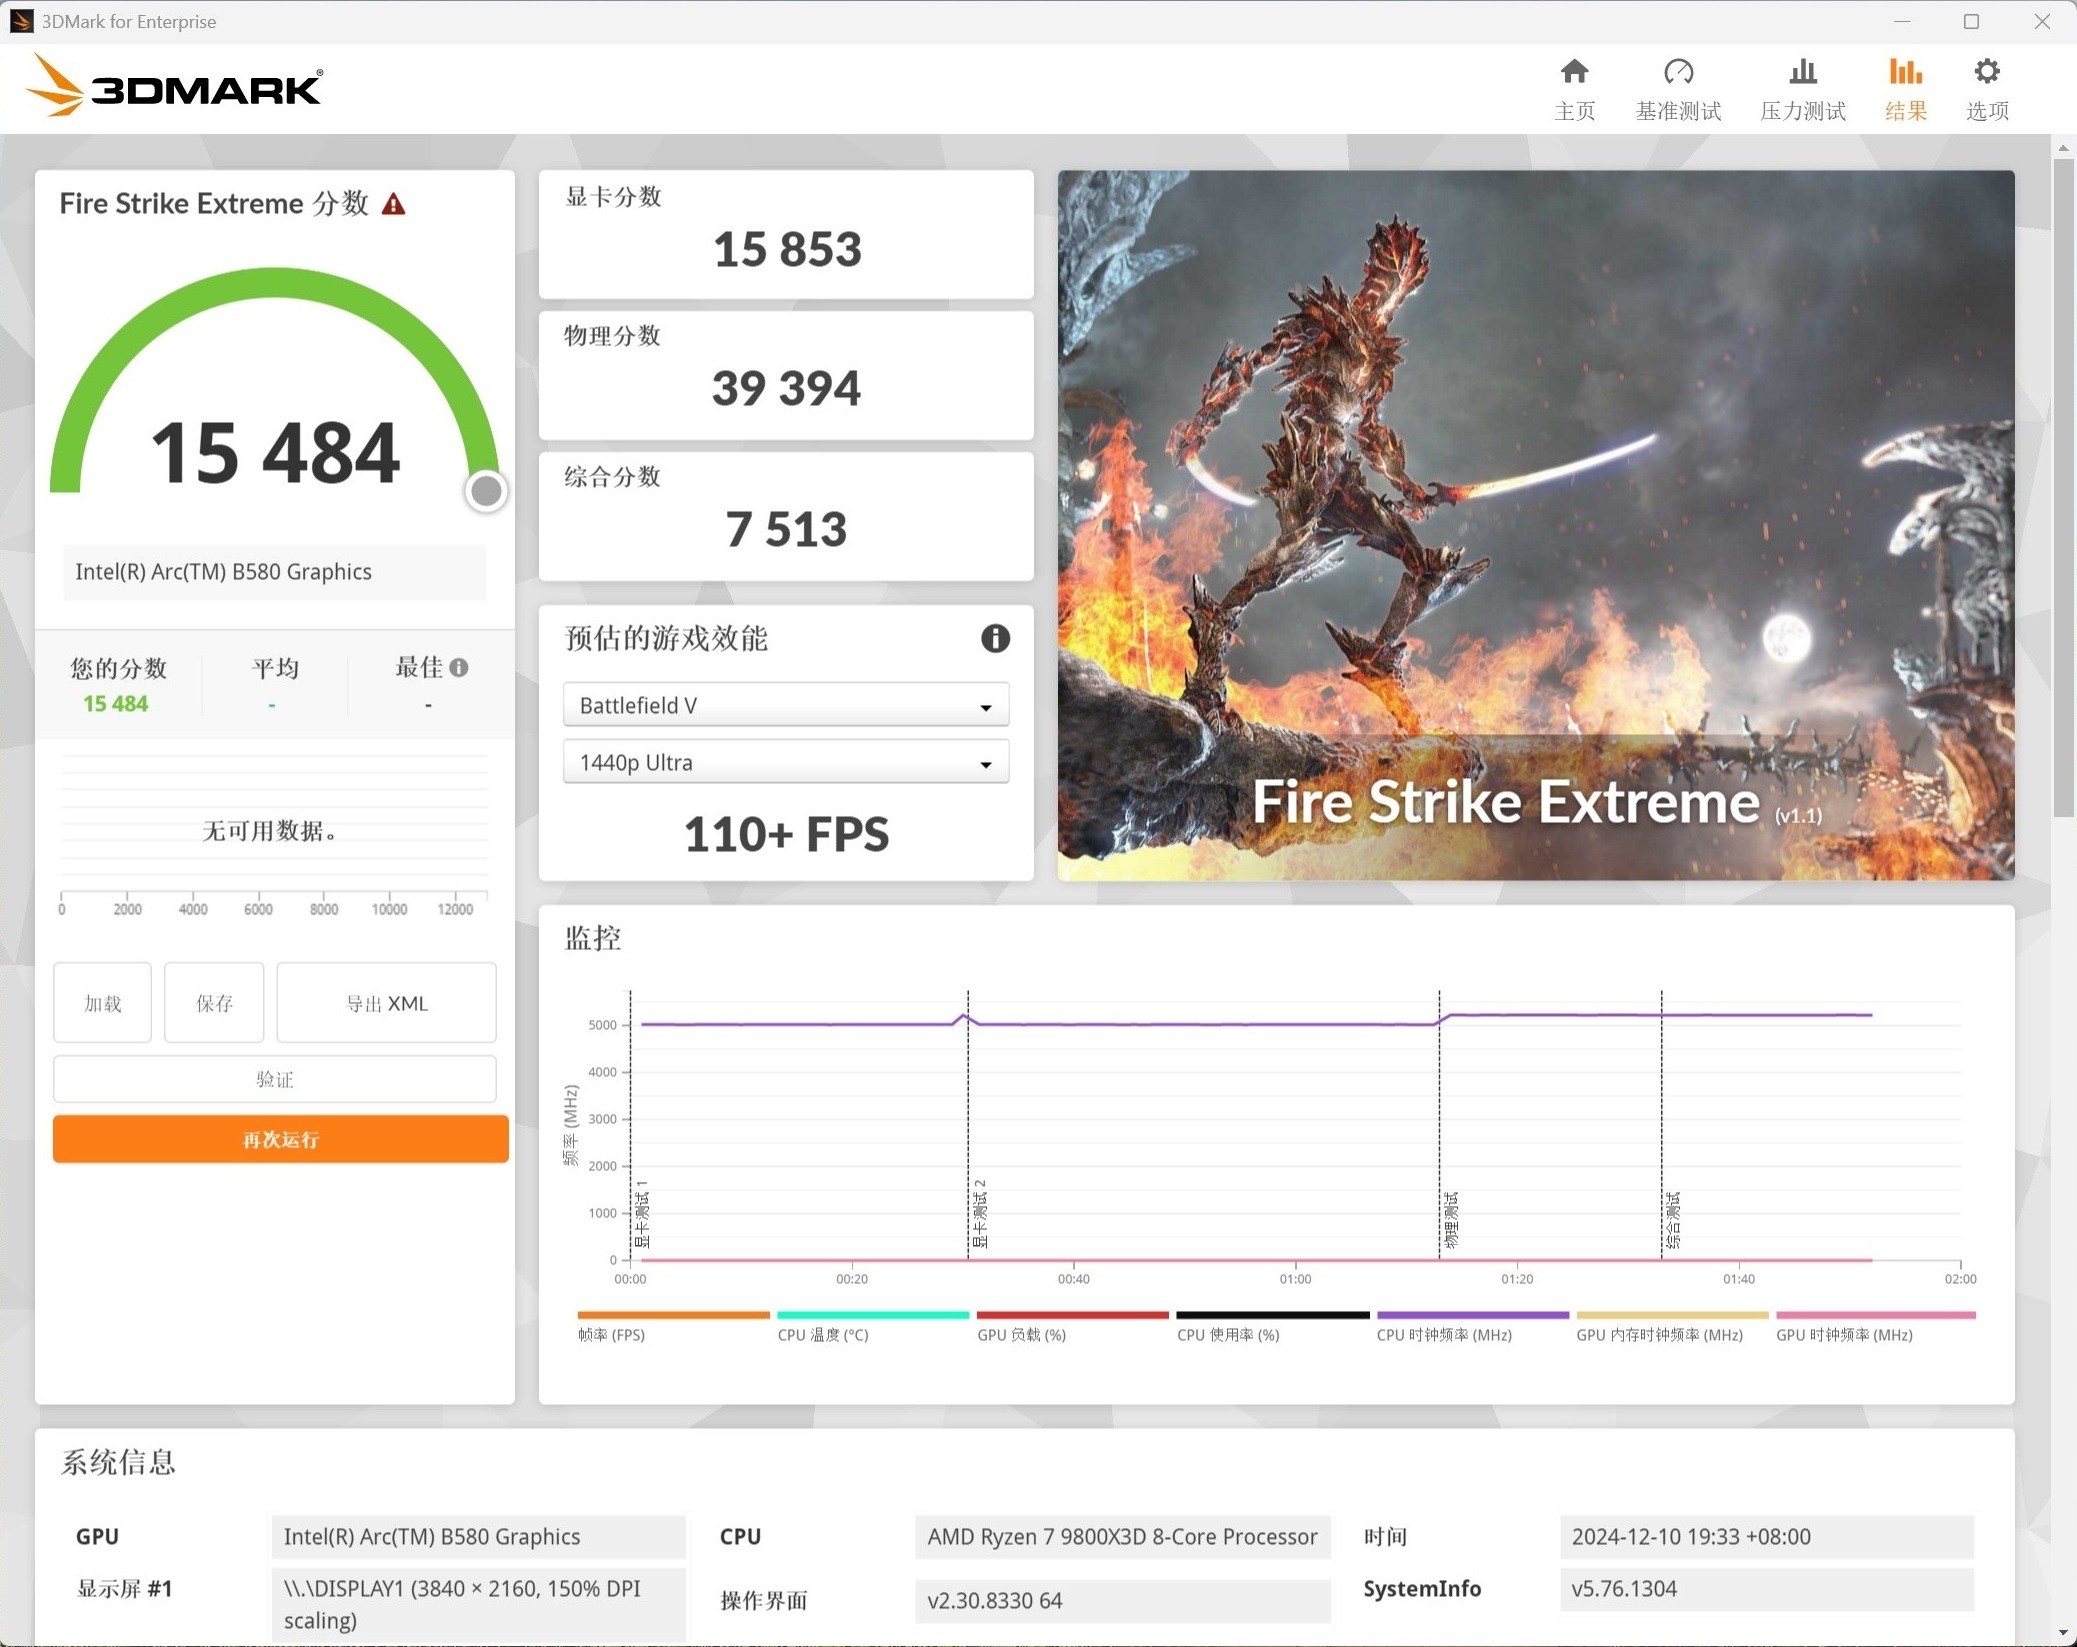Maximize the 3DMark window
2077x1647 pixels.
pos(1971,21)
